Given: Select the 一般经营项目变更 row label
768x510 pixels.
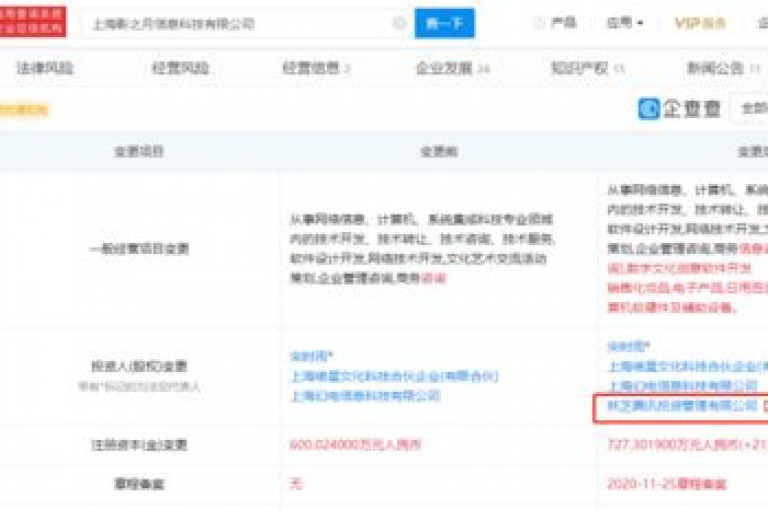Looking at the screenshot, I should pyautogui.click(x=139, y=249).
